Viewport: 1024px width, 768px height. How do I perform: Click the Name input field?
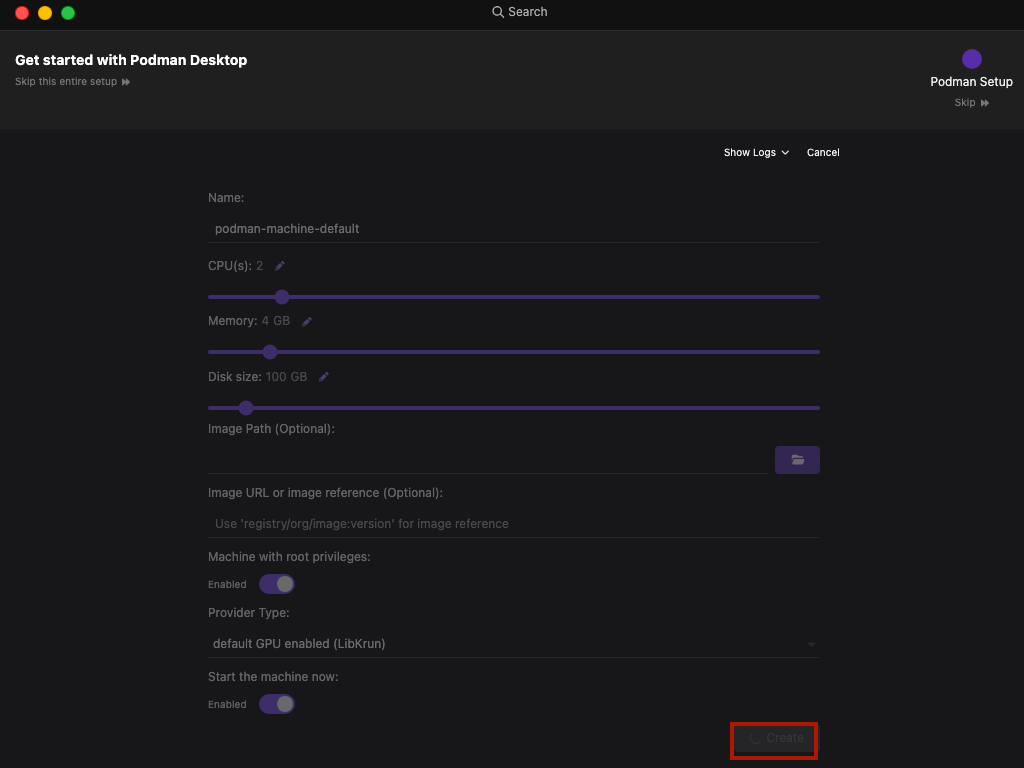[x=513, y=229]
